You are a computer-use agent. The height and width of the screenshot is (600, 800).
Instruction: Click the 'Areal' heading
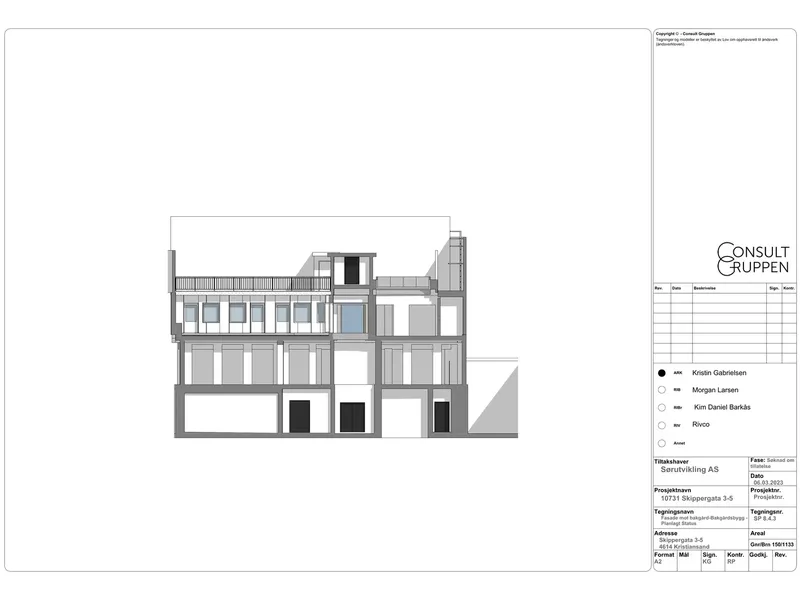pyautogui.click(x=758, y=533)
